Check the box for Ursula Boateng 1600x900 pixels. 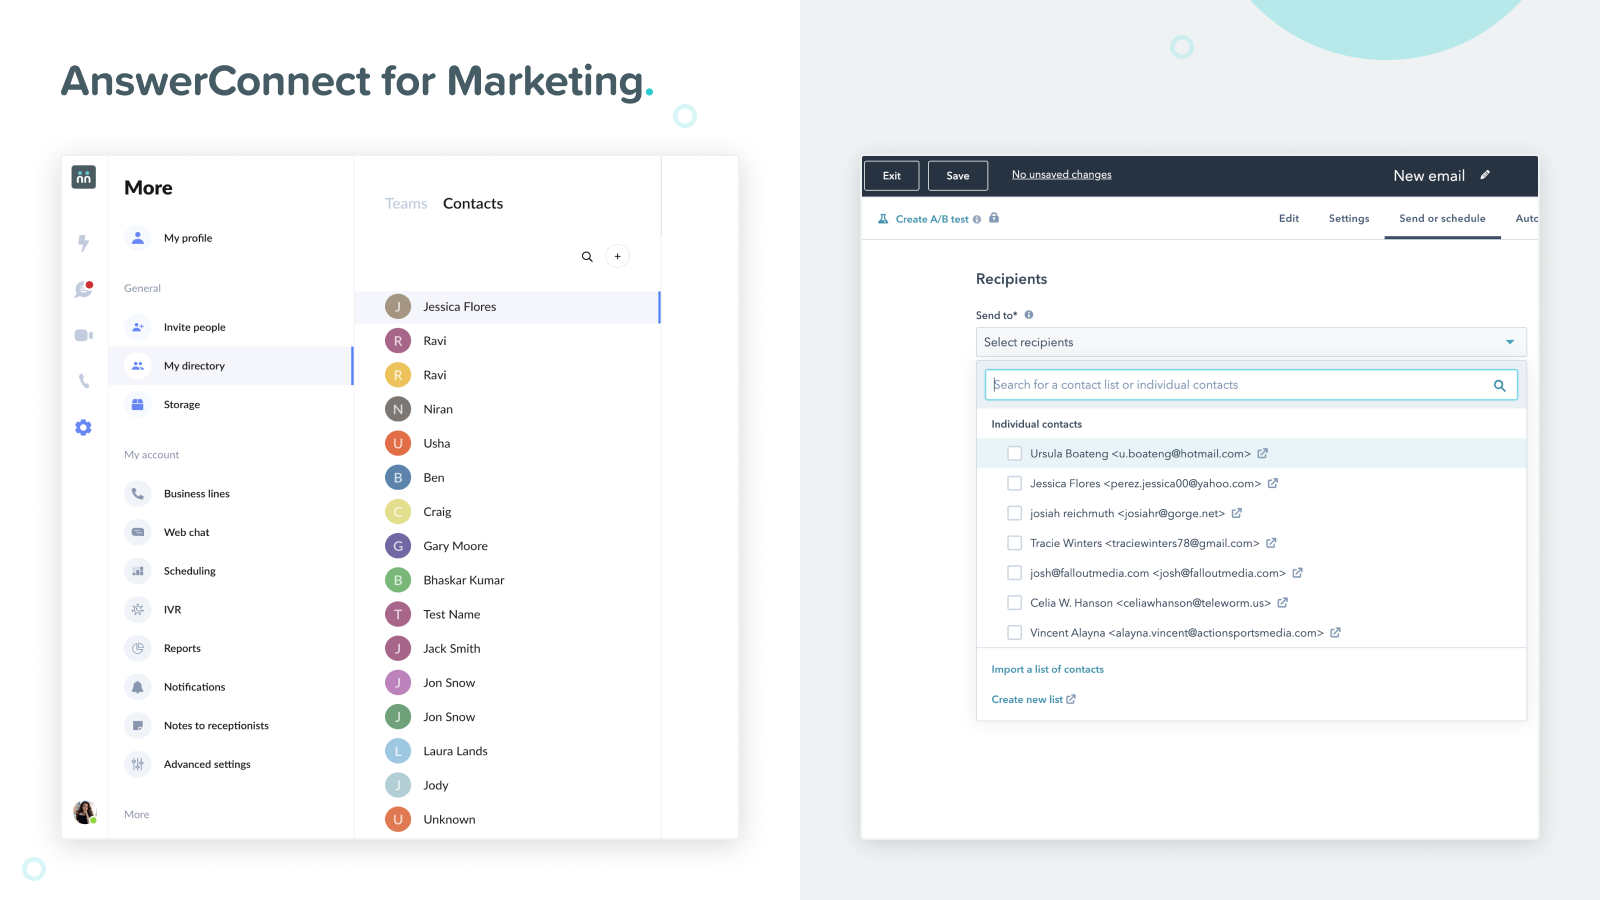pos(1014,453)
